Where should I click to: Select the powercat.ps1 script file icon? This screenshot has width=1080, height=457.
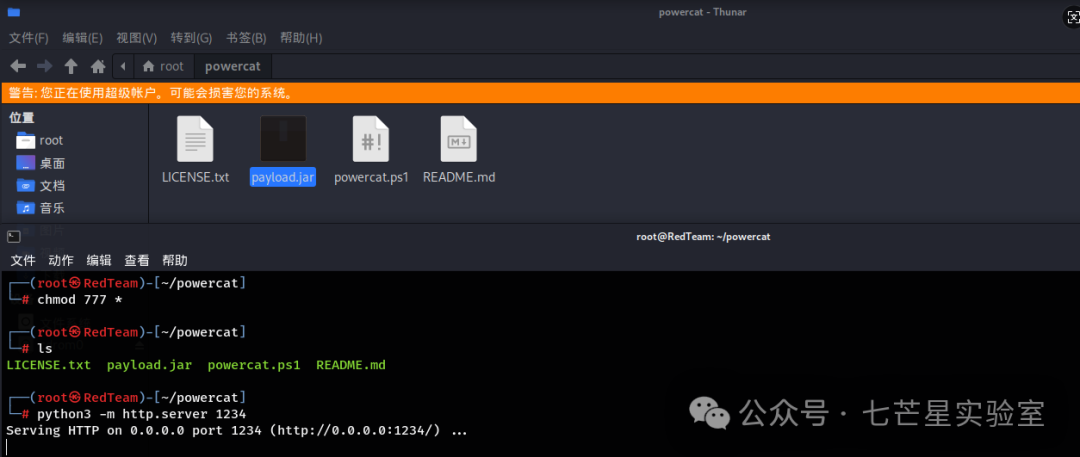click(x=371, y=139)
